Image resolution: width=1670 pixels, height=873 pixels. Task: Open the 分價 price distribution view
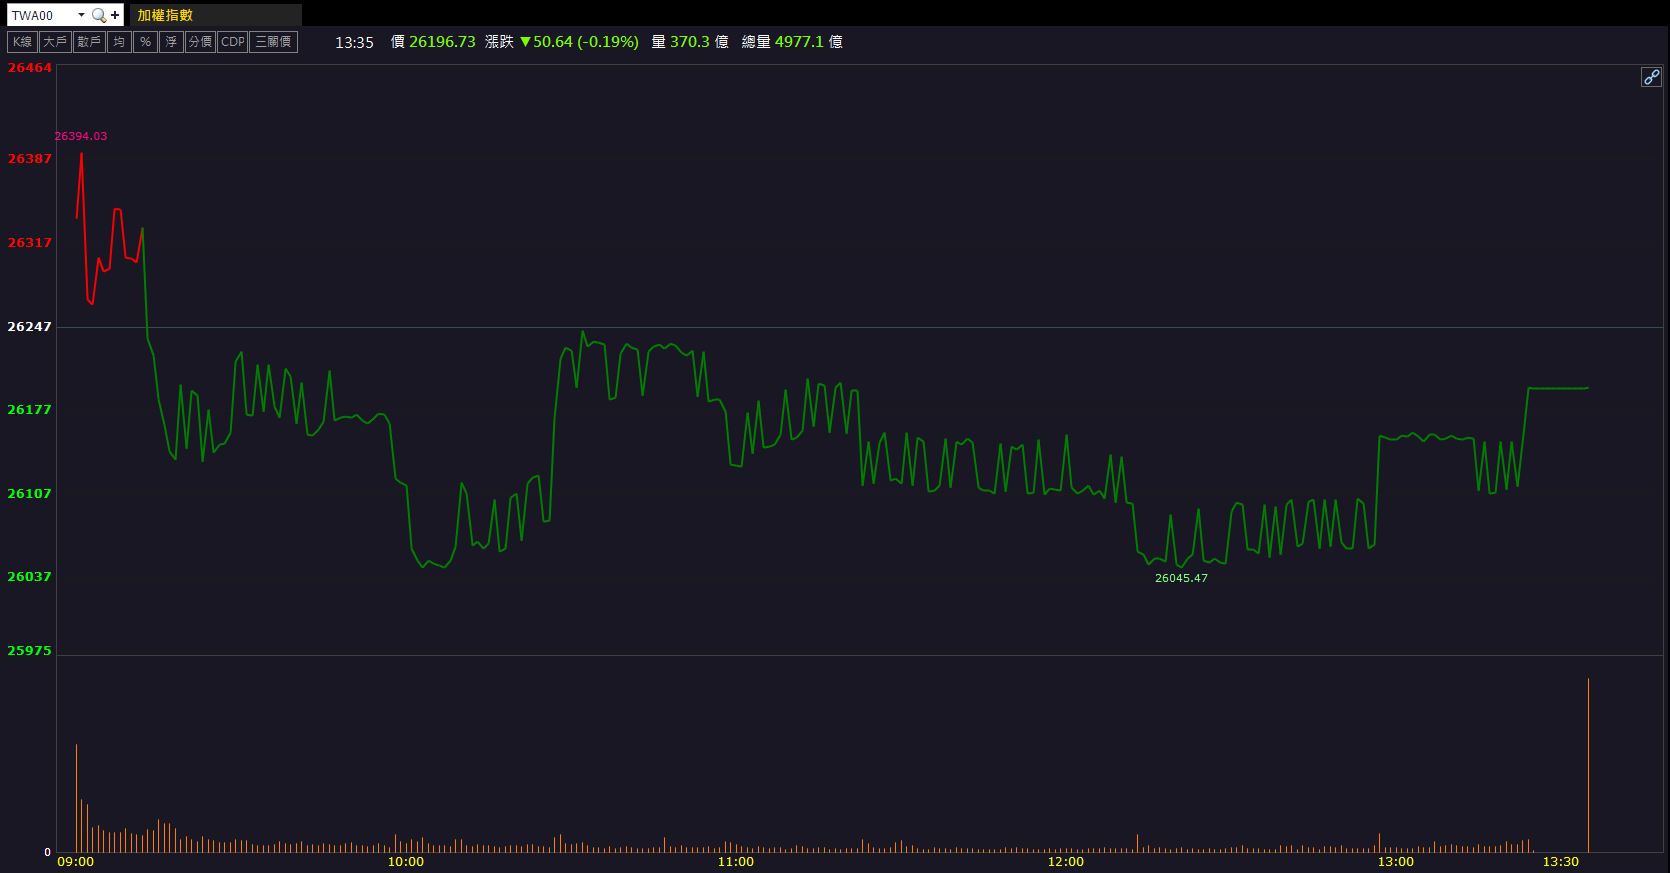[x=200, y=42]
